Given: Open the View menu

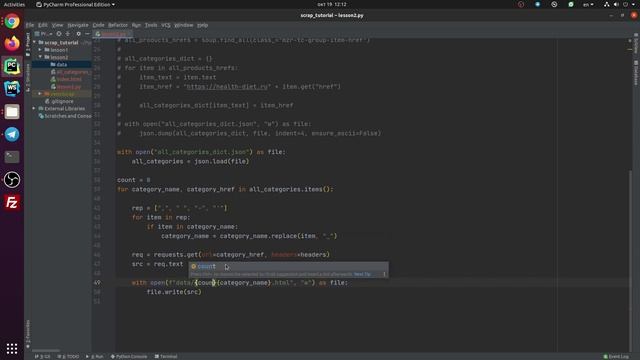Looking at the screenshot, I should tap(57, 25).
